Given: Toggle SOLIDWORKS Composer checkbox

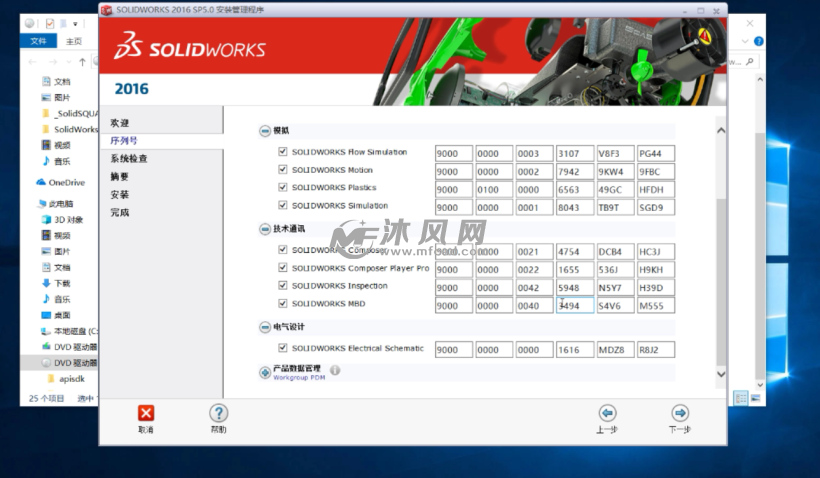Looking at the screenshot, I should pos(283,249).
